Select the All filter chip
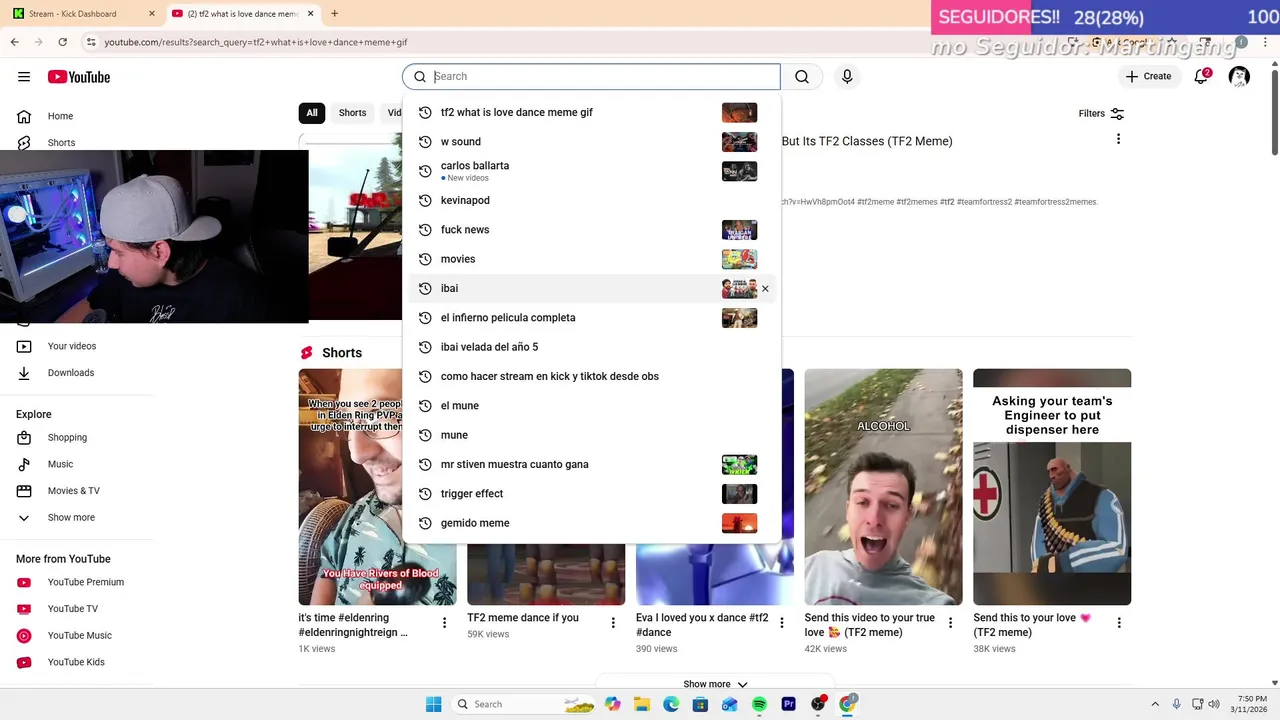Viewport: 1280px width, 720px height. tap(312, 113)
